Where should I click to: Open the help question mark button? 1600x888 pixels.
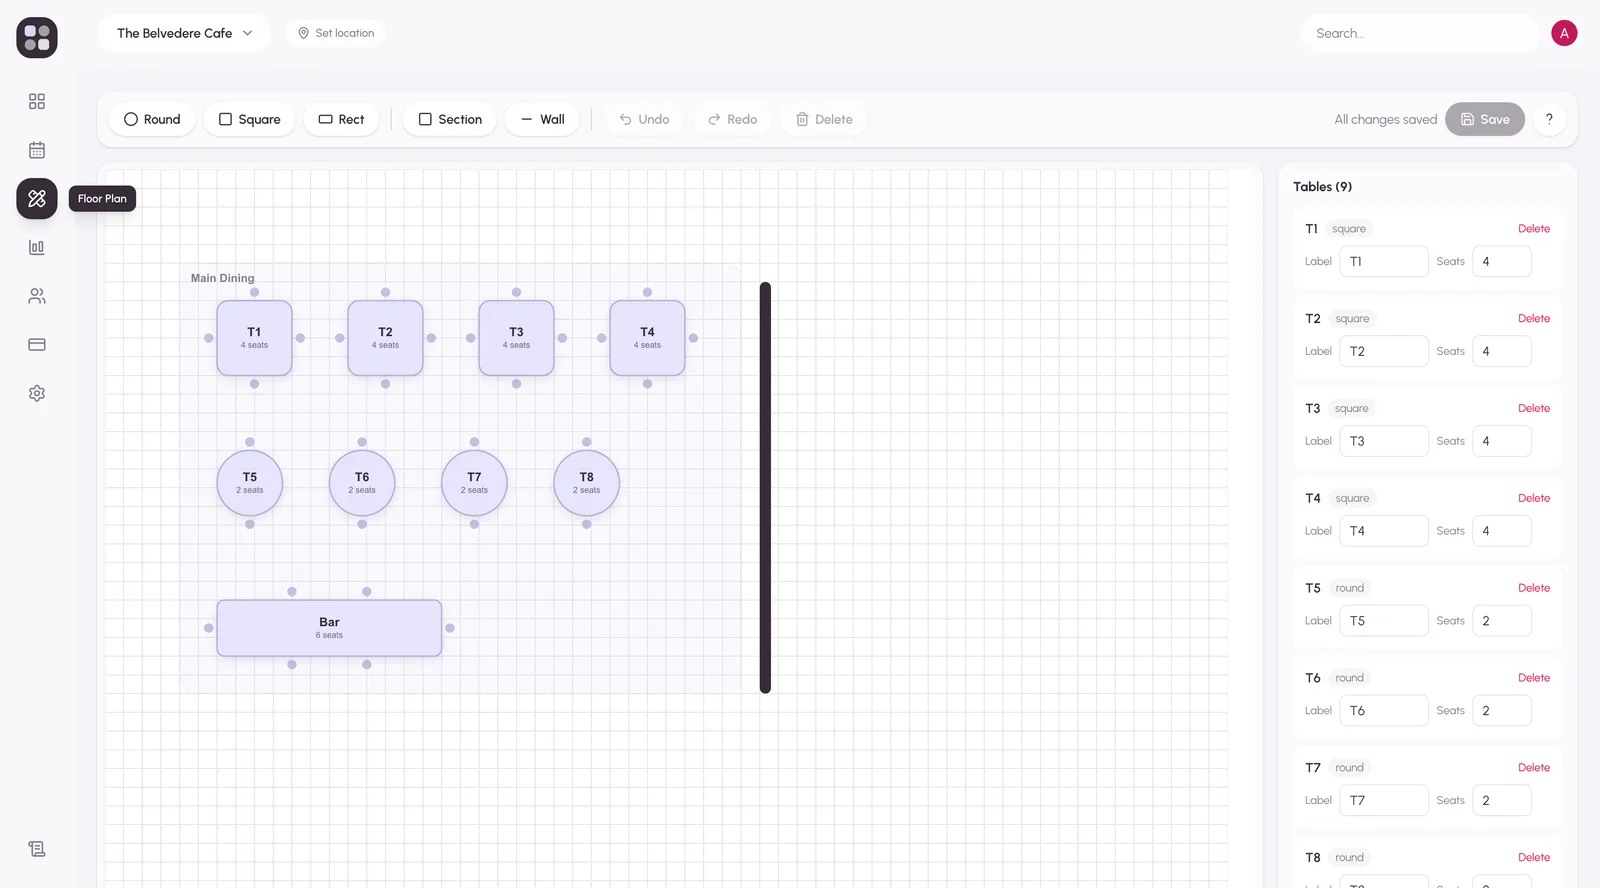(1549, 119)
